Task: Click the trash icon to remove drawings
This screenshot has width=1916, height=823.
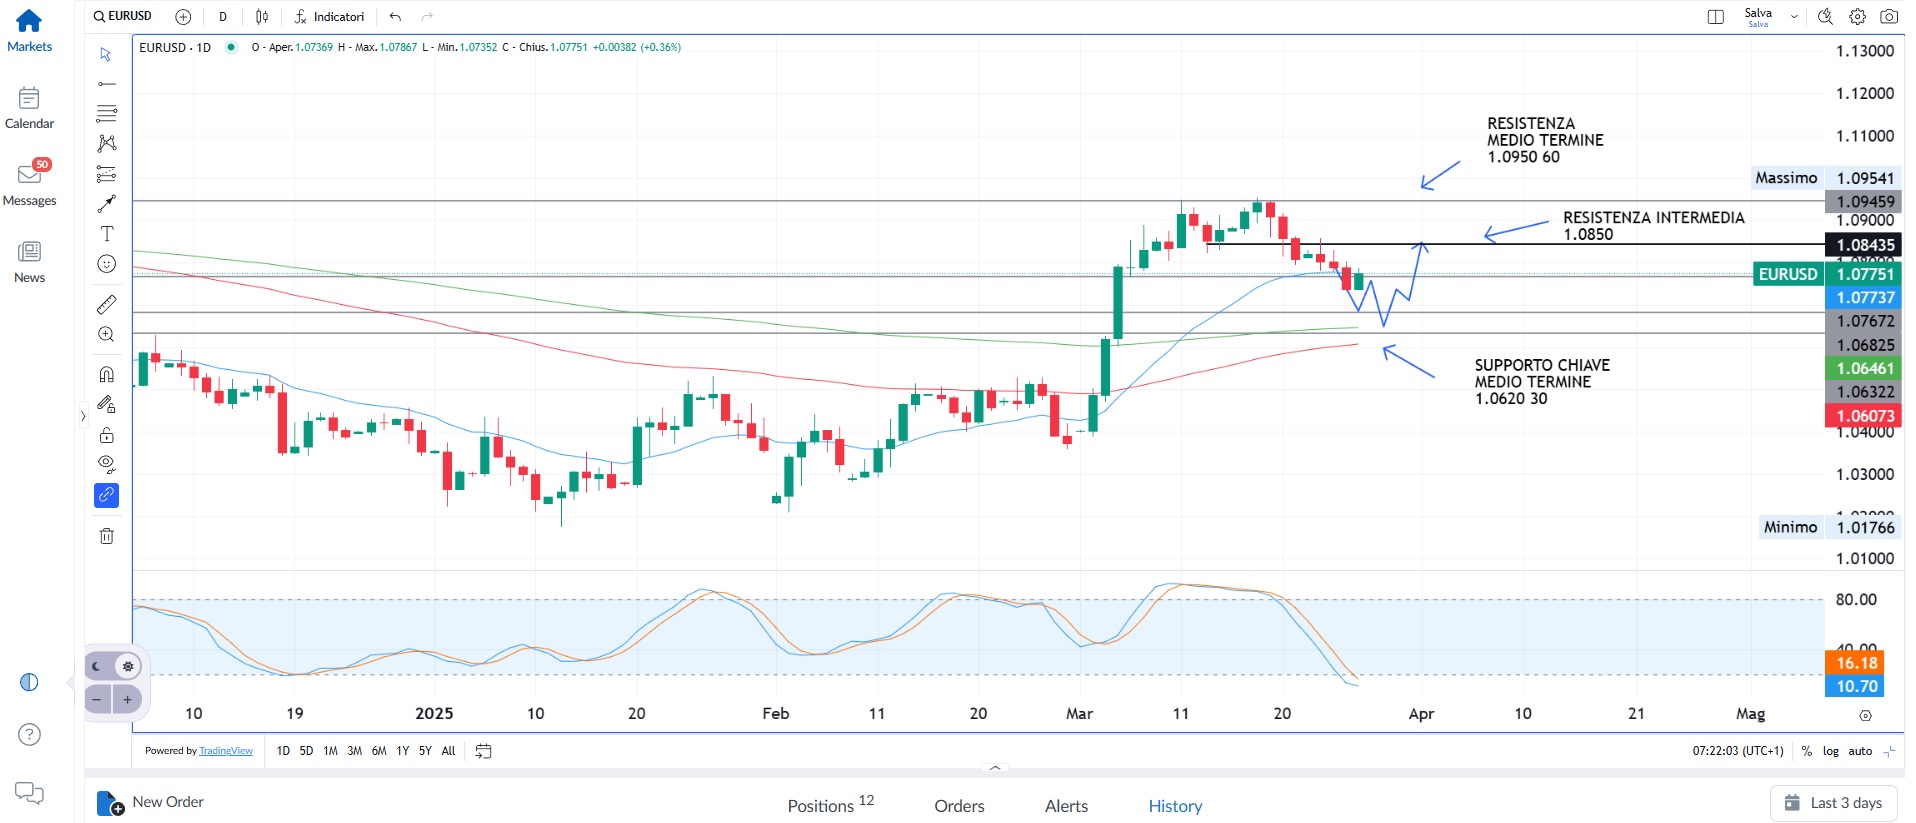Action: point(107,536)
